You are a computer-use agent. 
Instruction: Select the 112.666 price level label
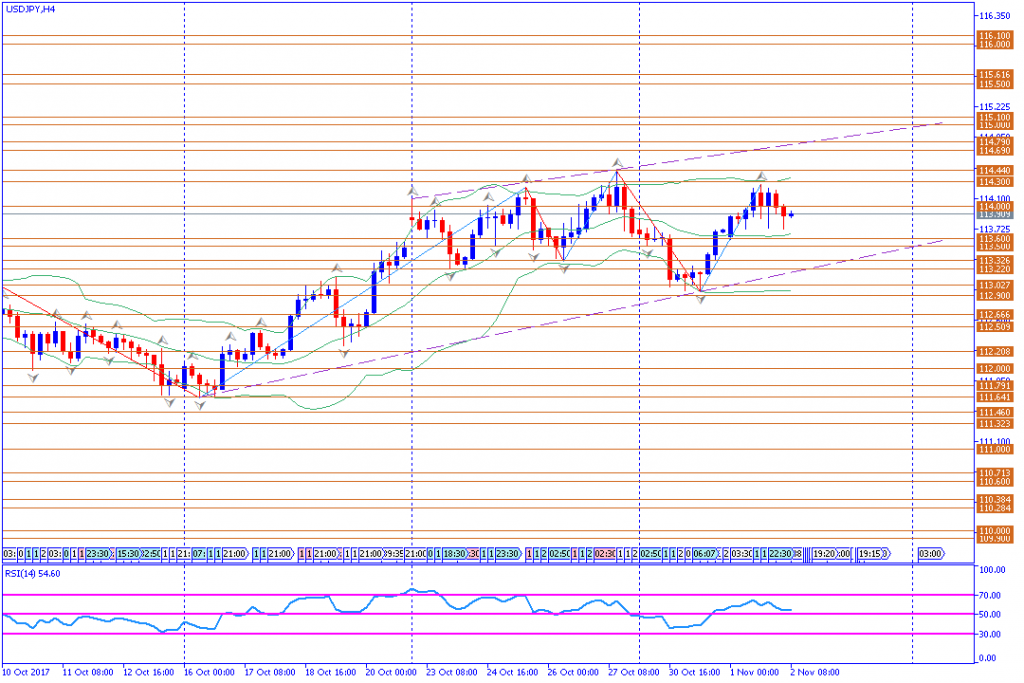[996, 314]
